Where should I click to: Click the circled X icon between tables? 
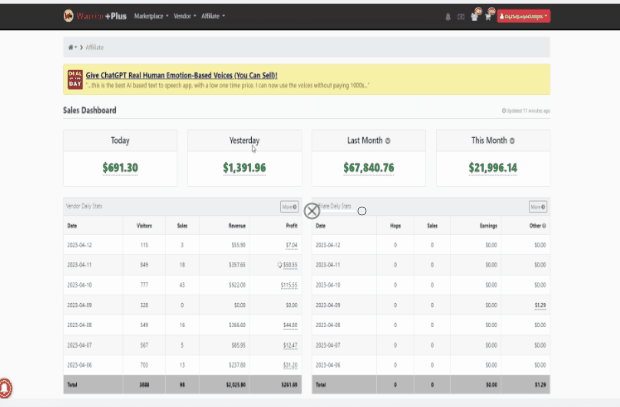(312, 210)
